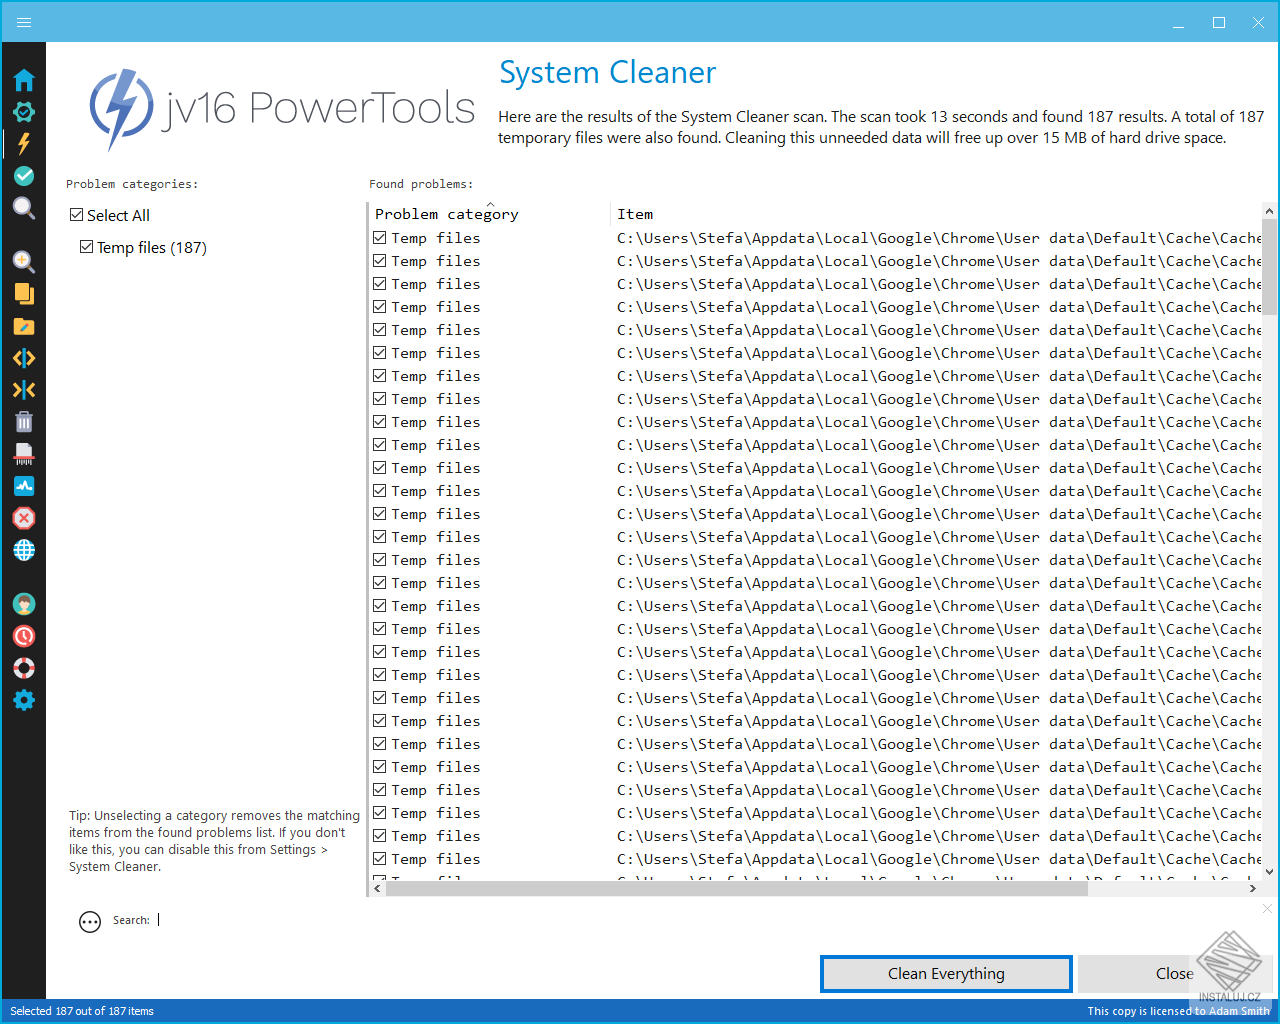Open the blue activity graph tool
This screenshot has height=1024, width=1280.
tap(24, 486)
